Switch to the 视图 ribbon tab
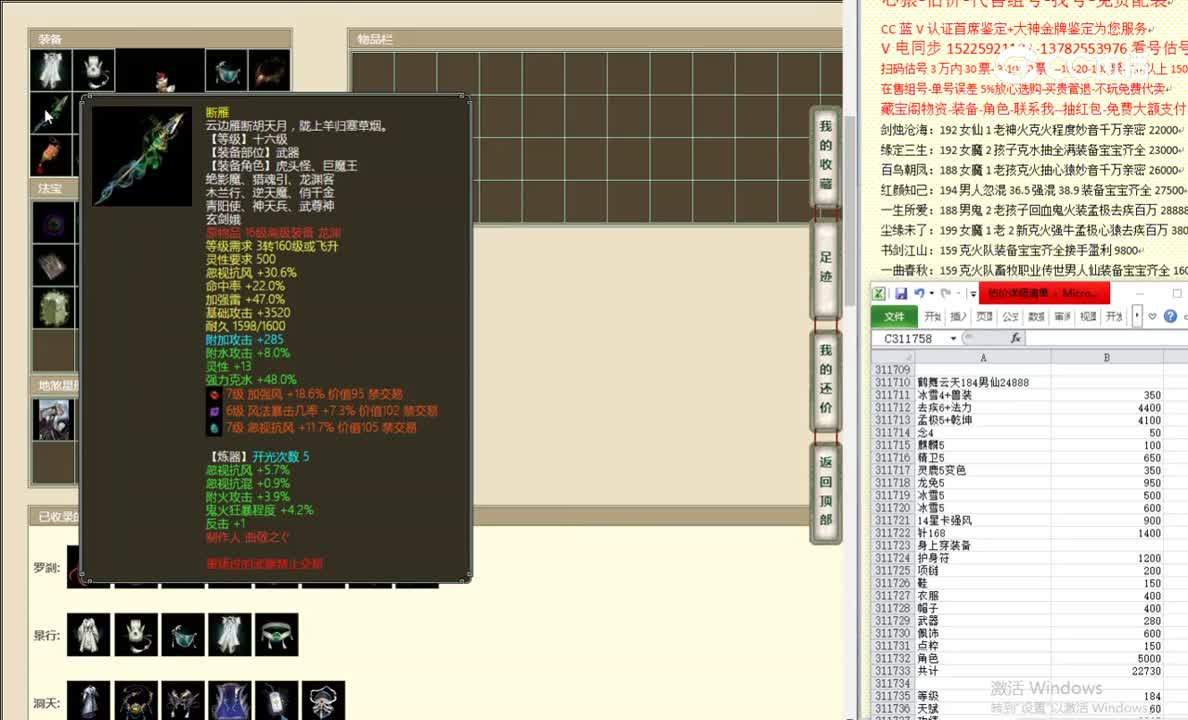The width and height of the screenshot is (1188, 720). (x=1088, y=316)
